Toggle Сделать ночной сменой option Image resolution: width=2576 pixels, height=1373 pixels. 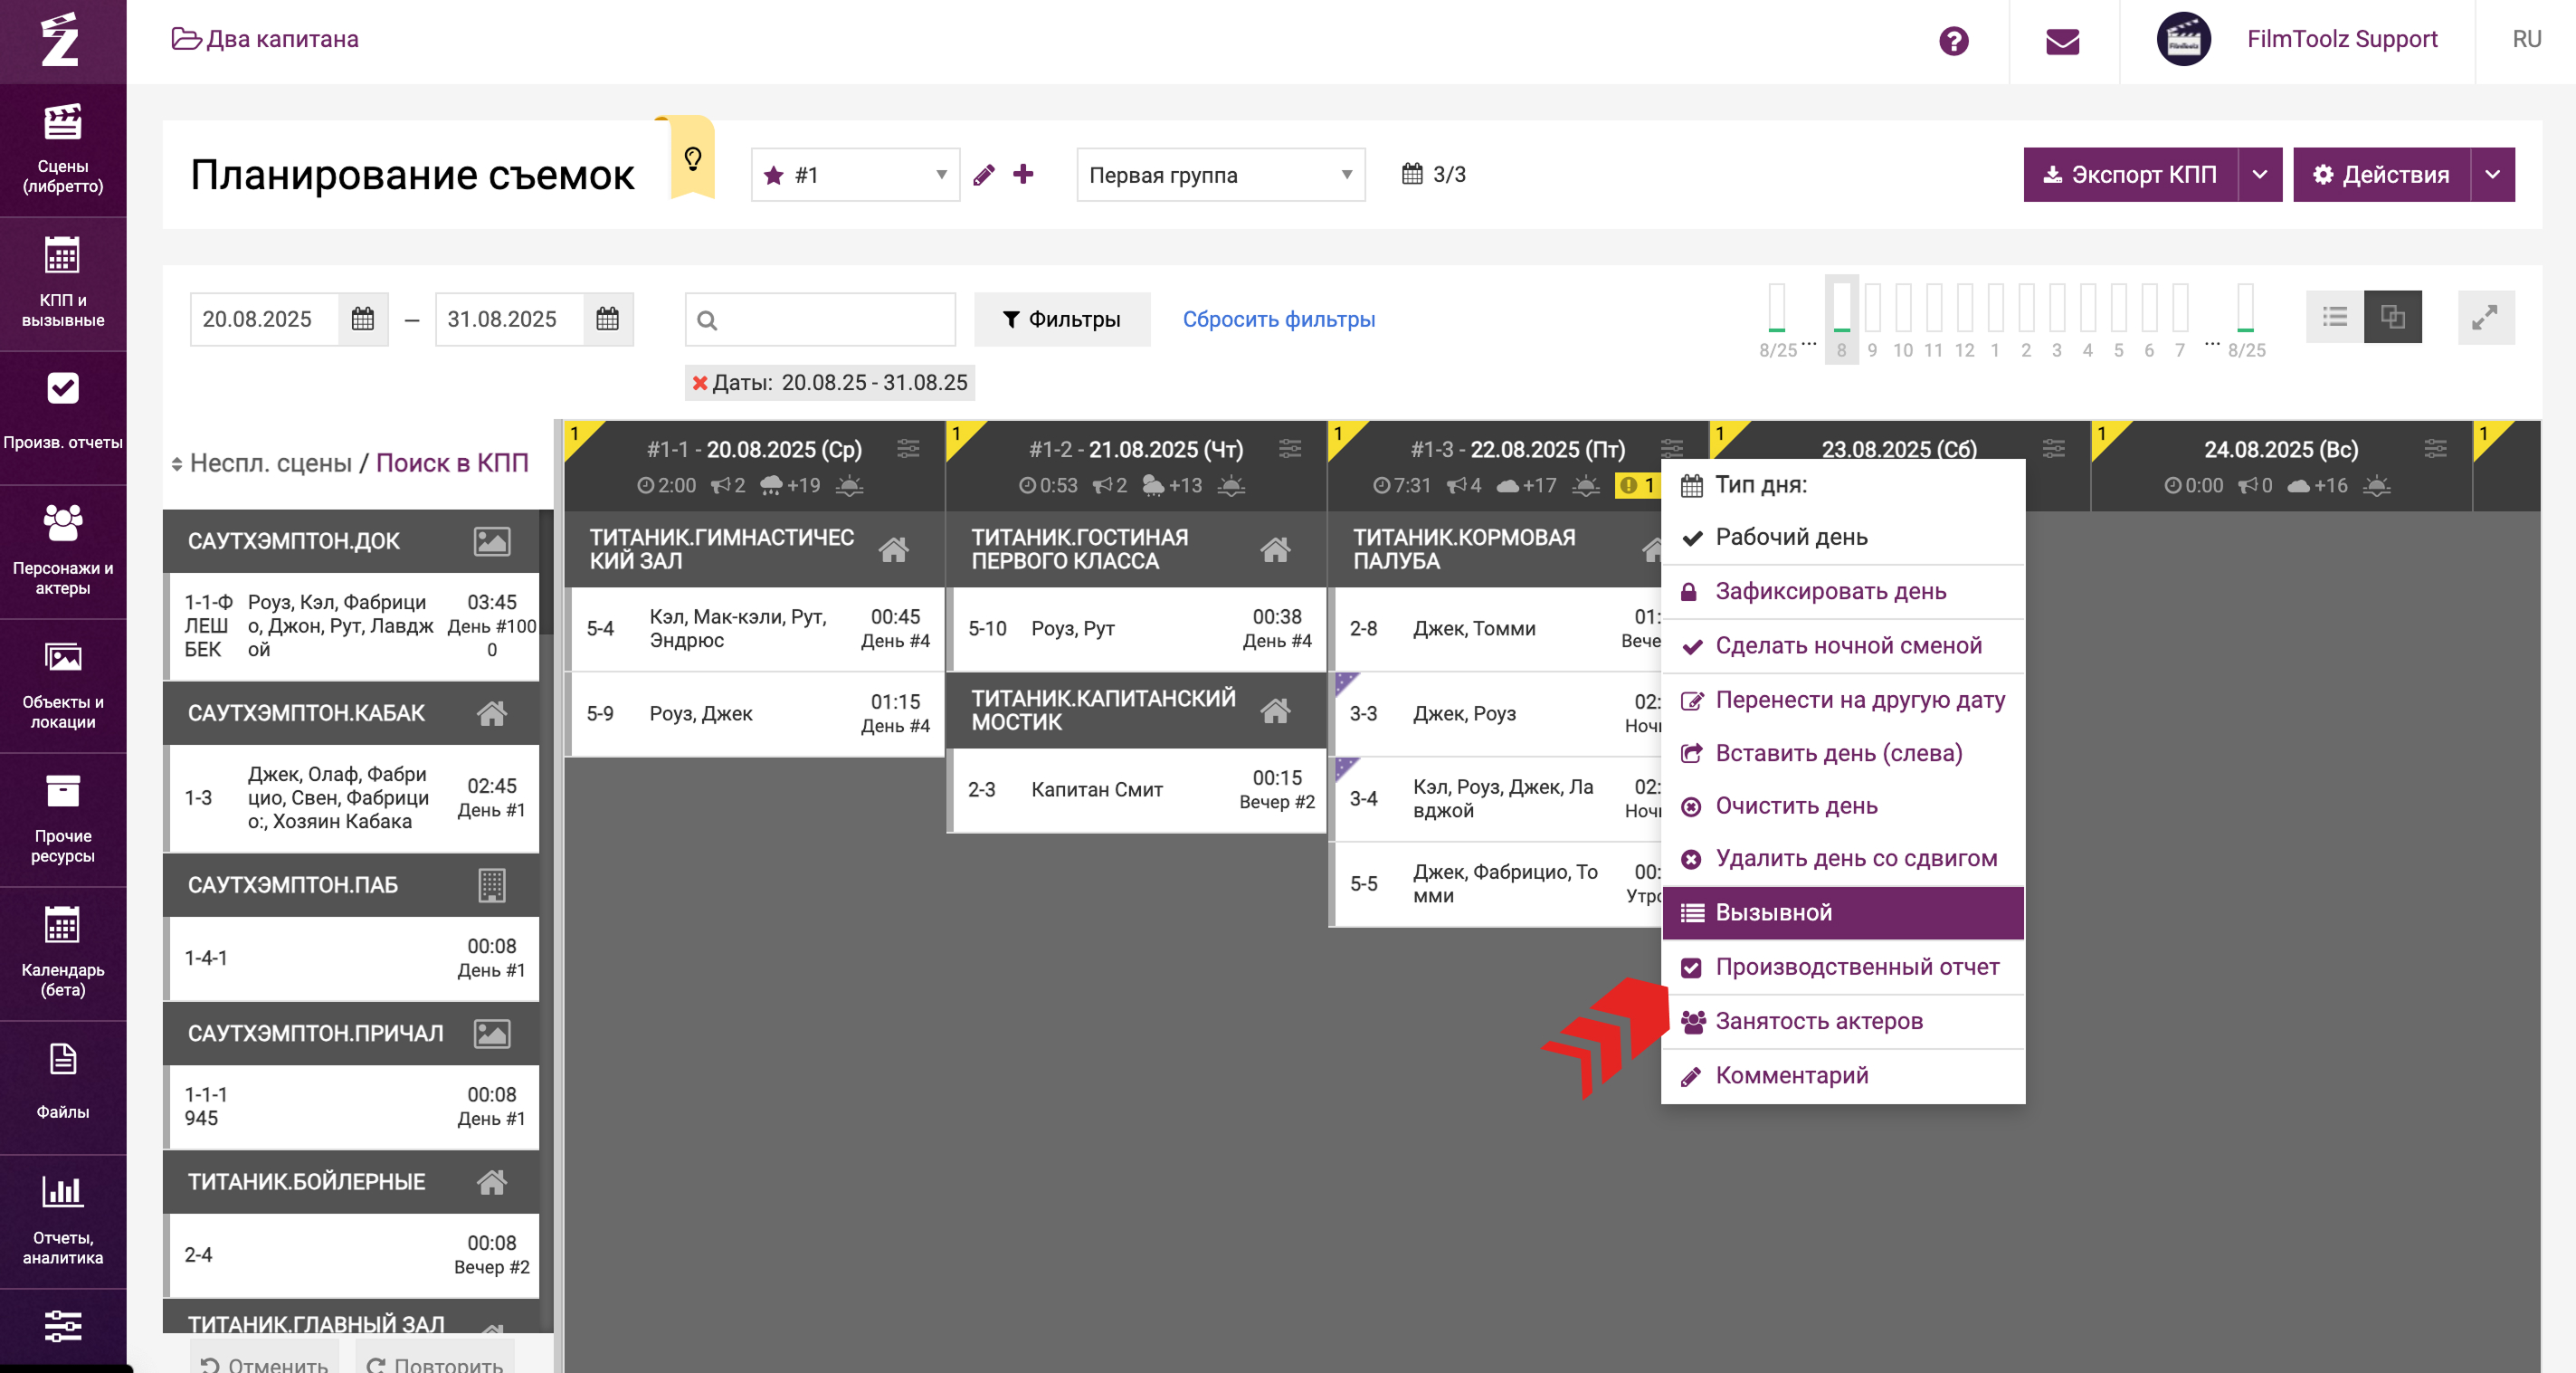coord(1843,645)
